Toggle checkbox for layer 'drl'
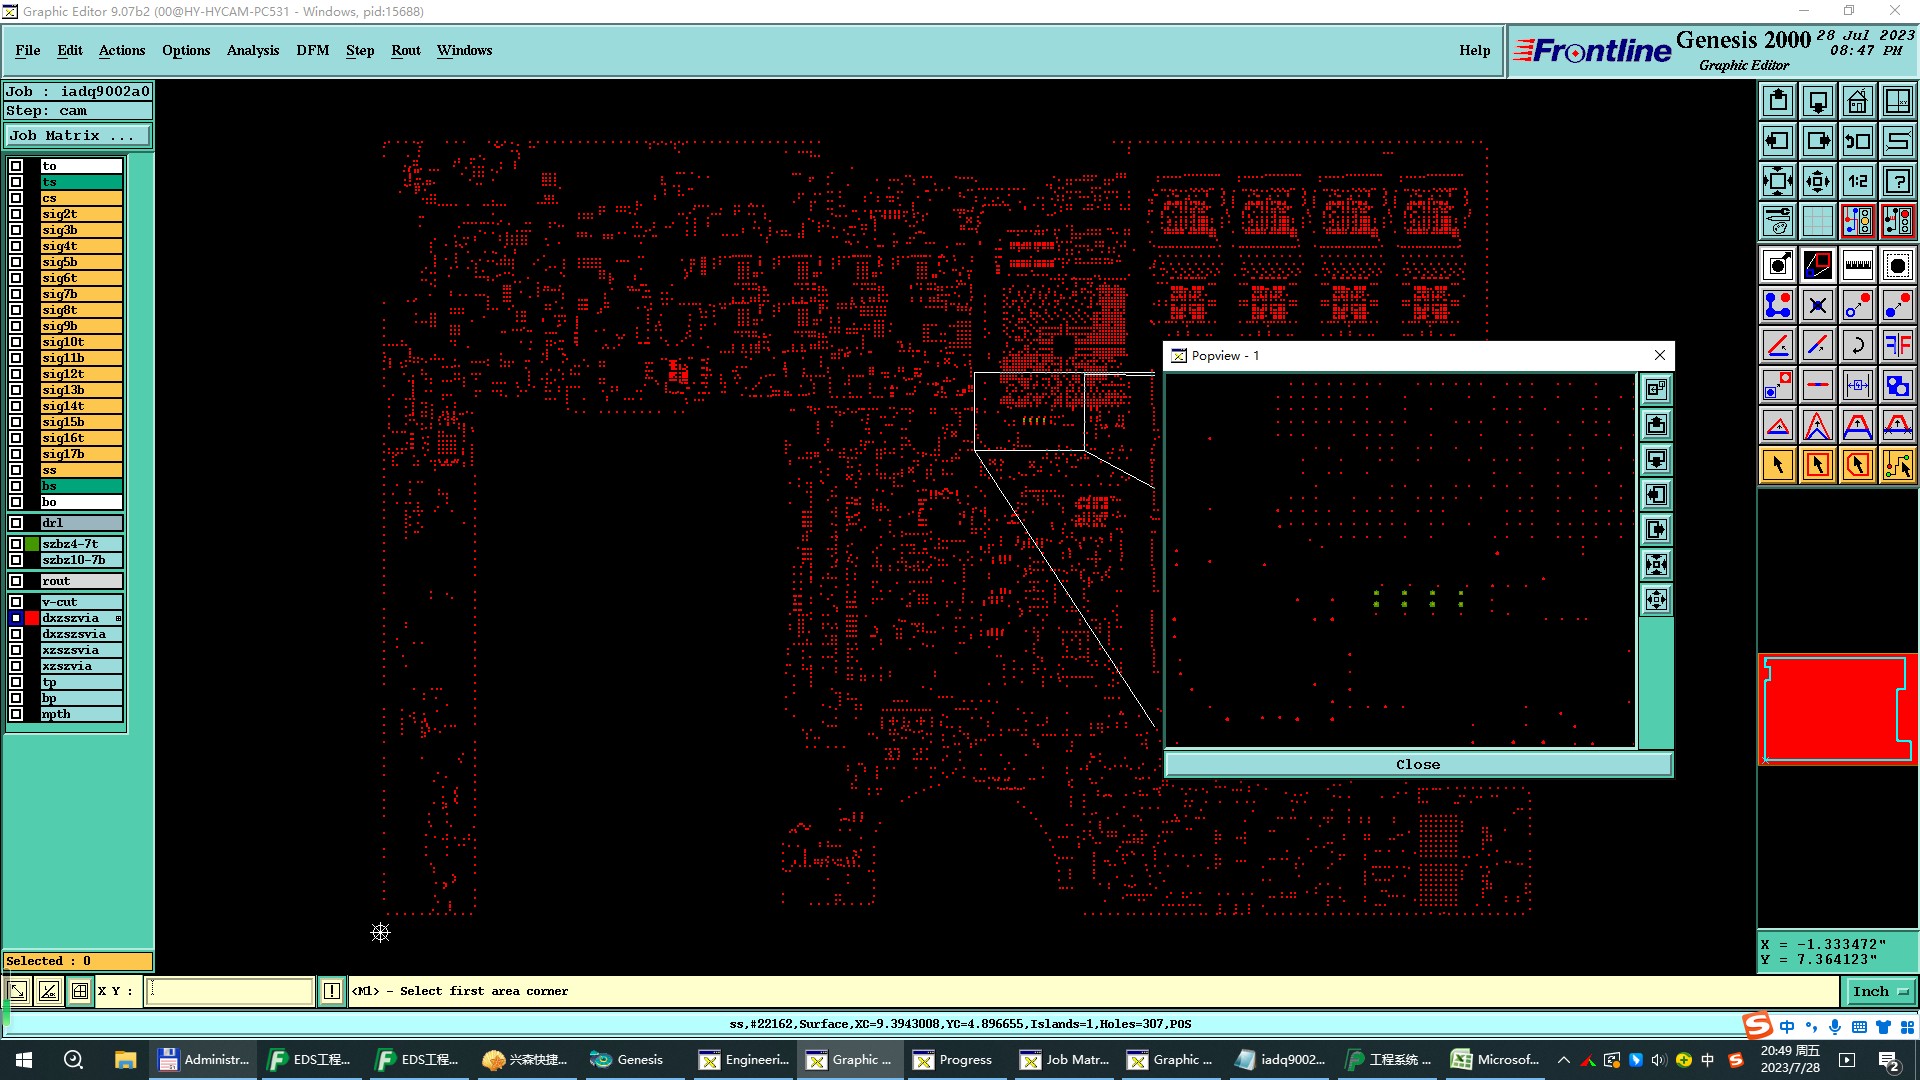 tap(16, 523)
